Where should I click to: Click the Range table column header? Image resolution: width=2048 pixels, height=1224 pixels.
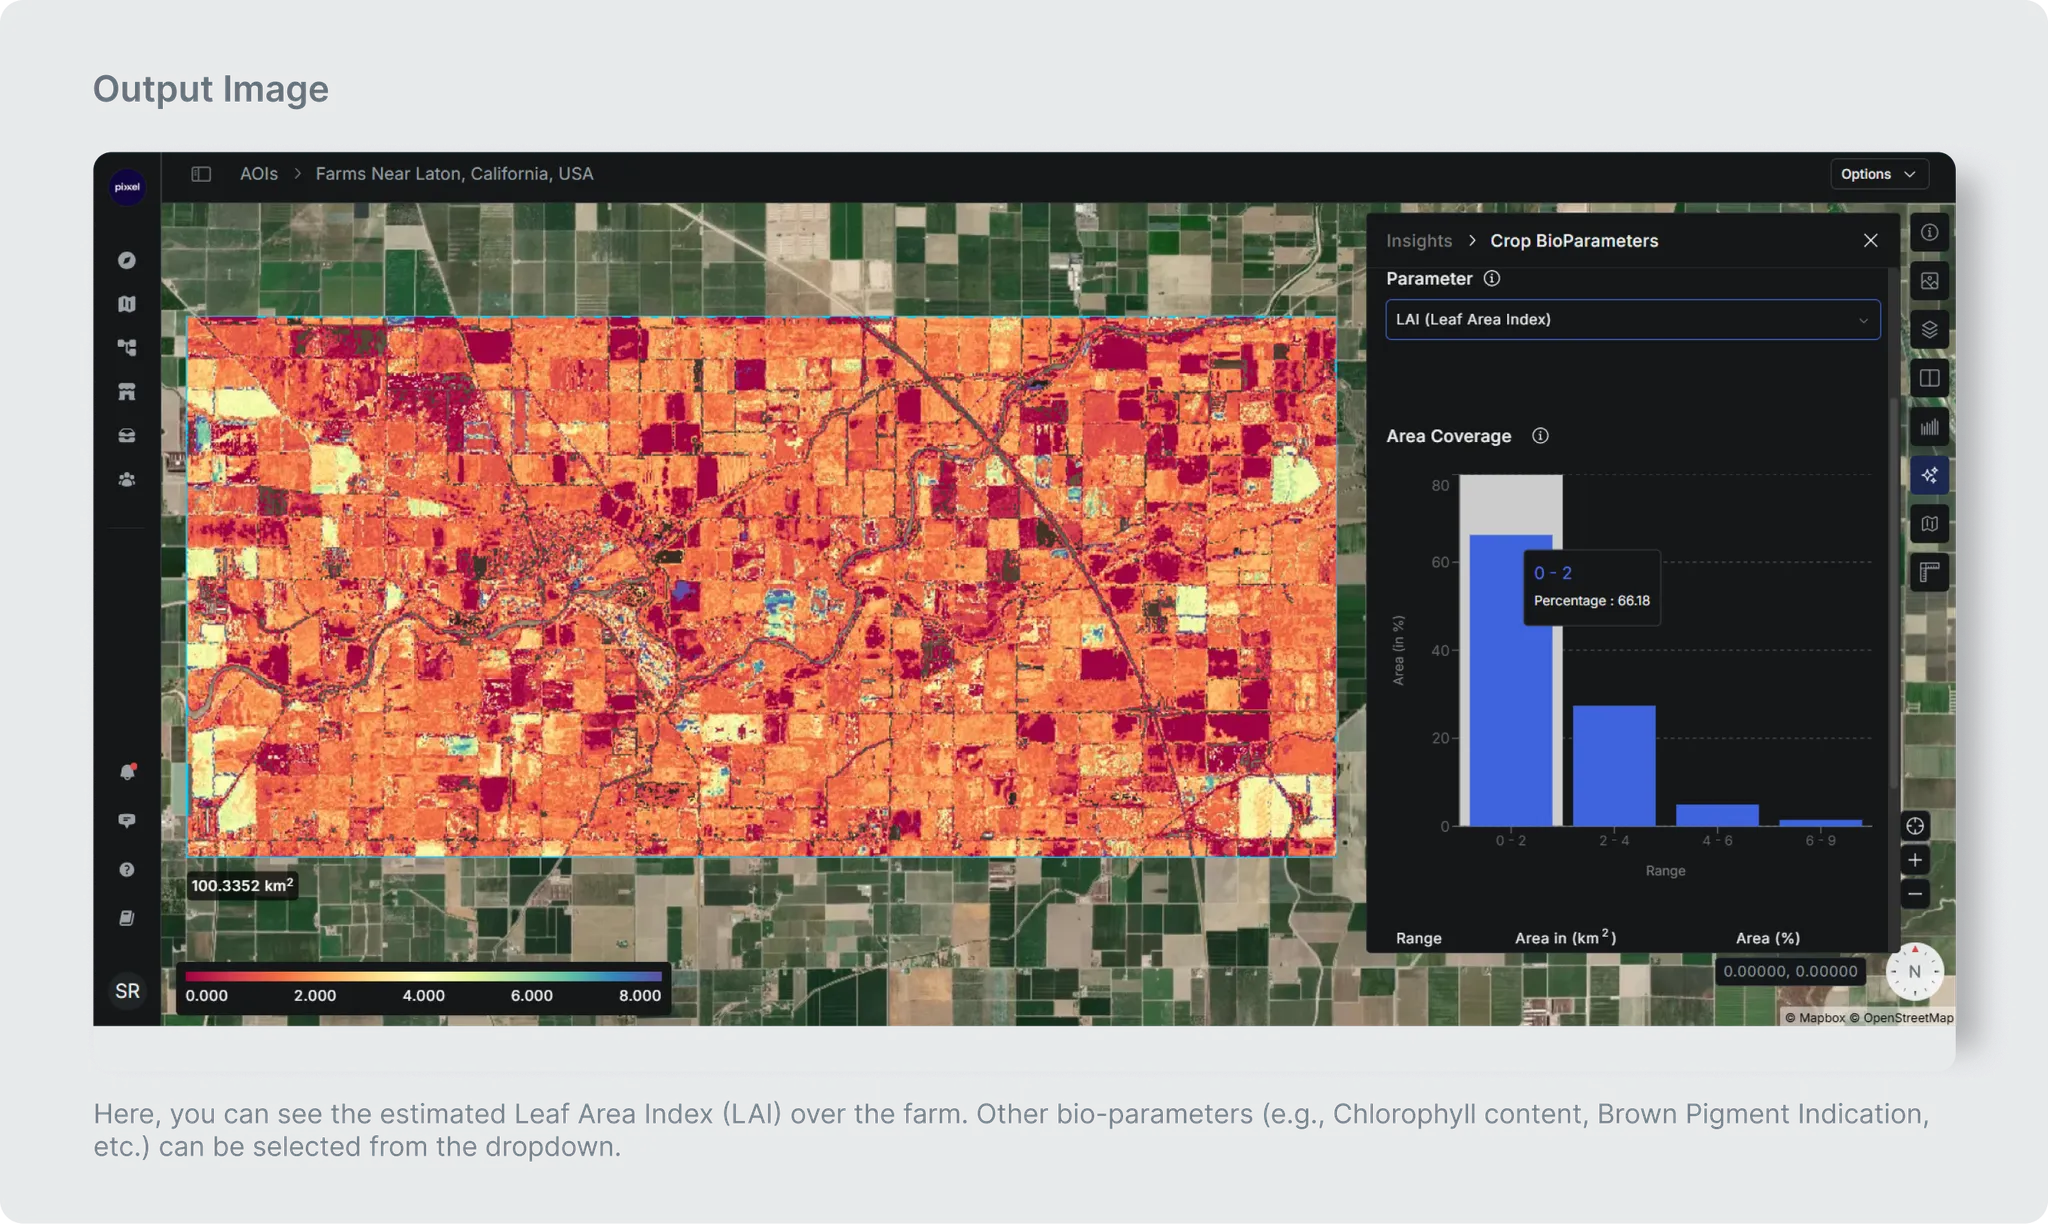point(1419,938)
